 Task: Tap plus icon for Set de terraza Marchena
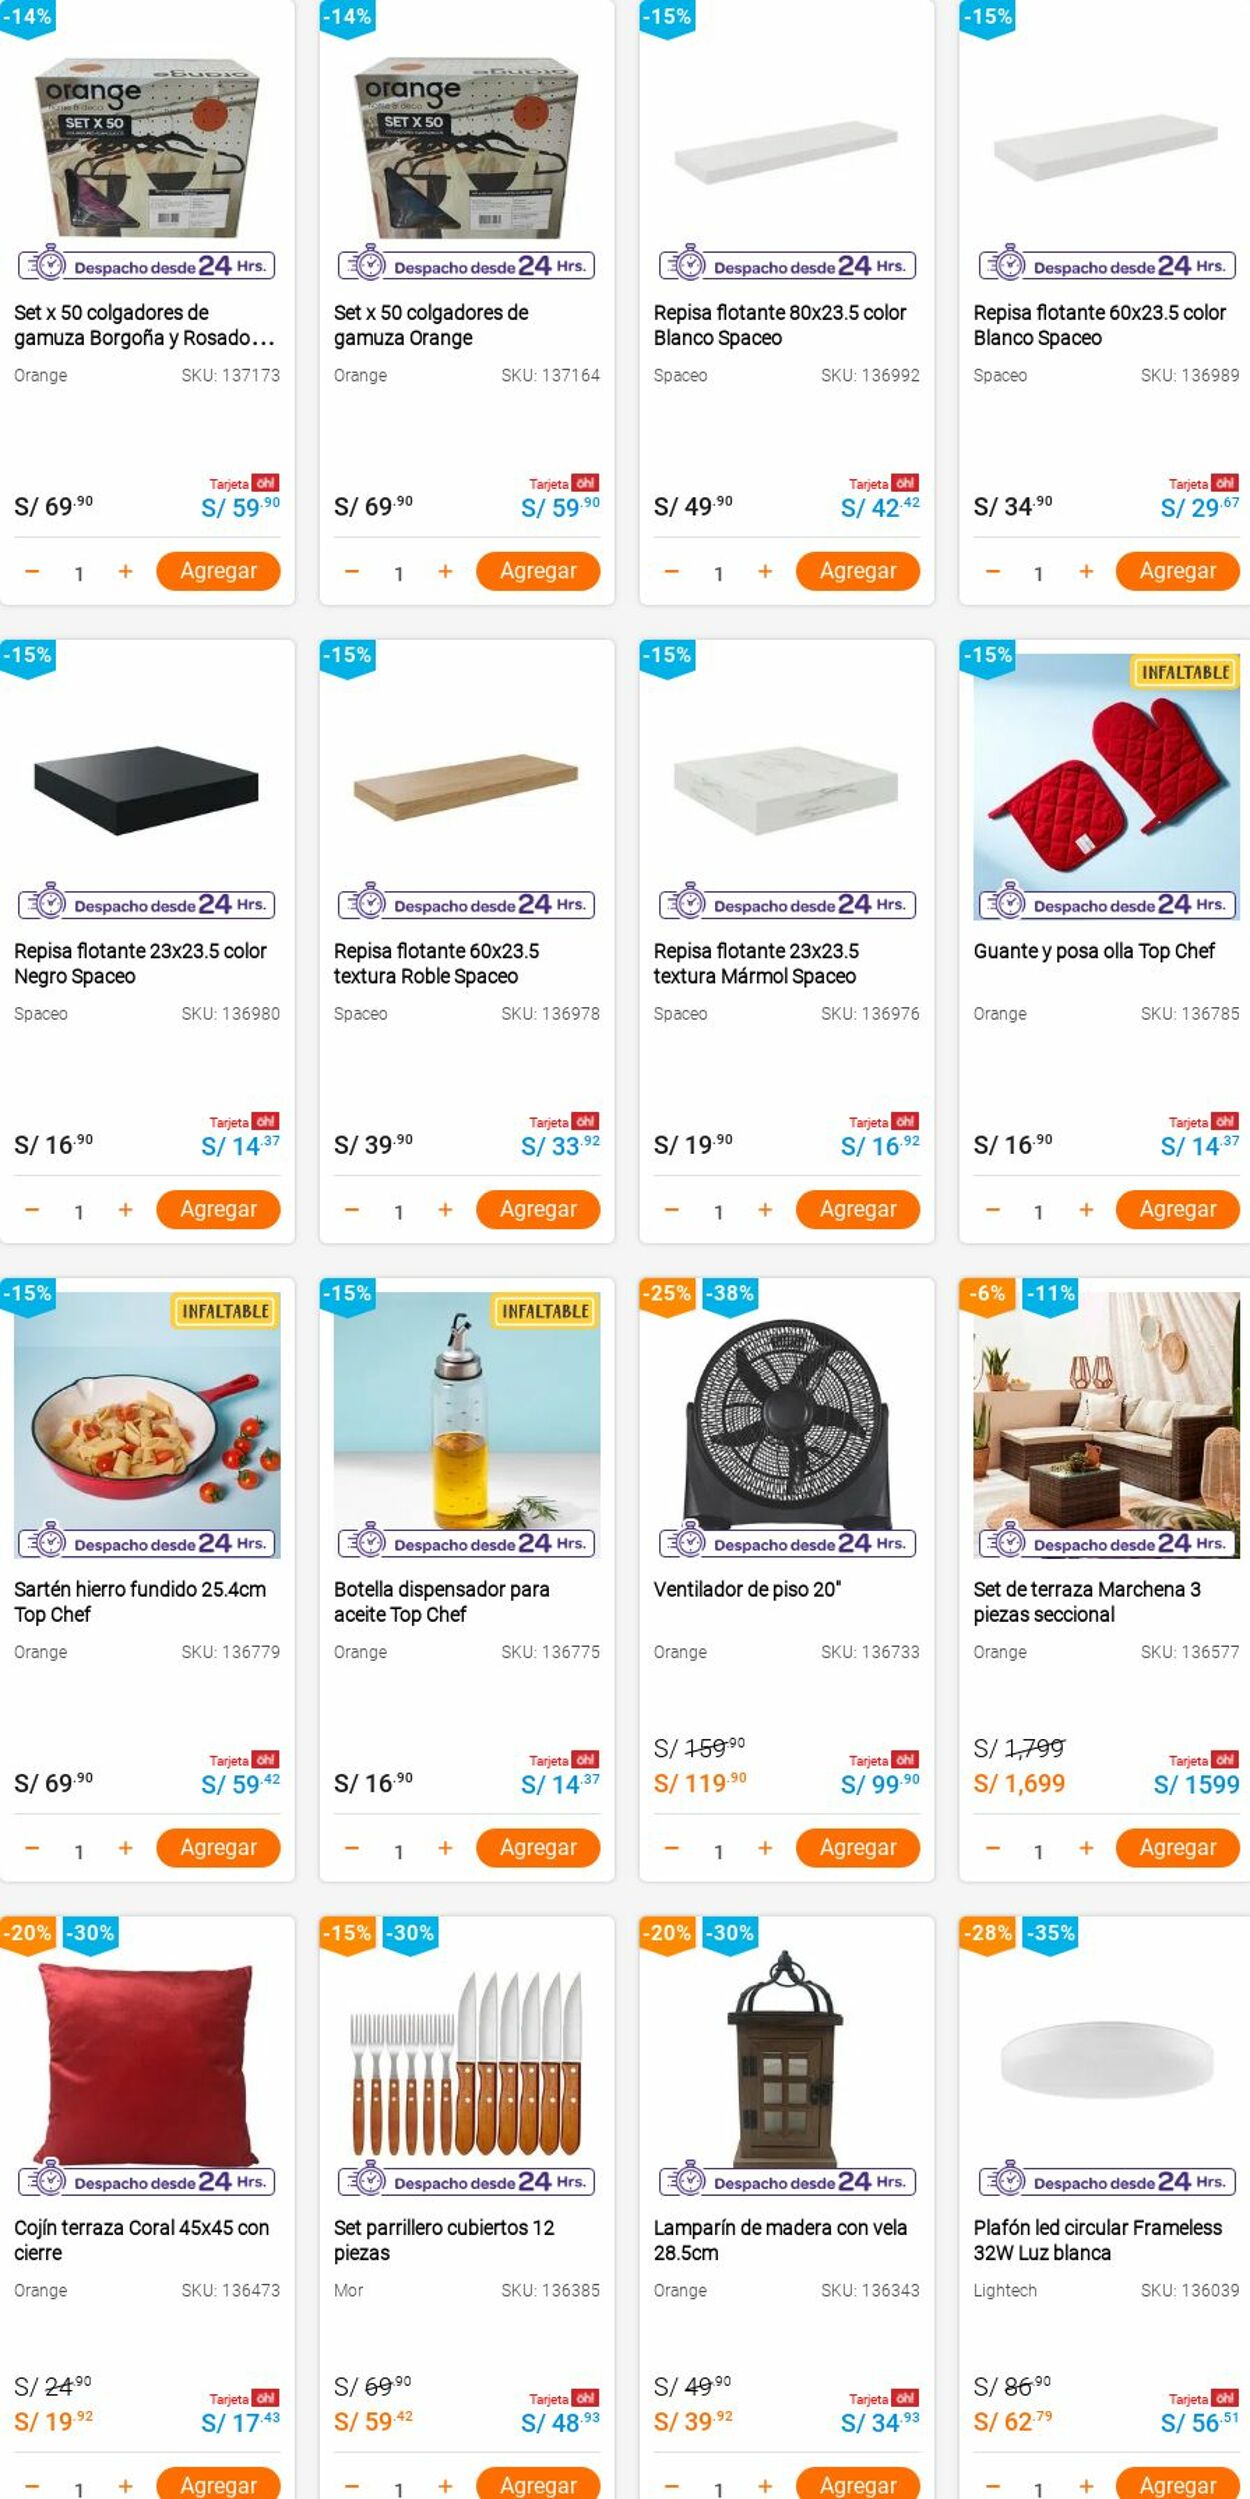coord(1085,1849)
